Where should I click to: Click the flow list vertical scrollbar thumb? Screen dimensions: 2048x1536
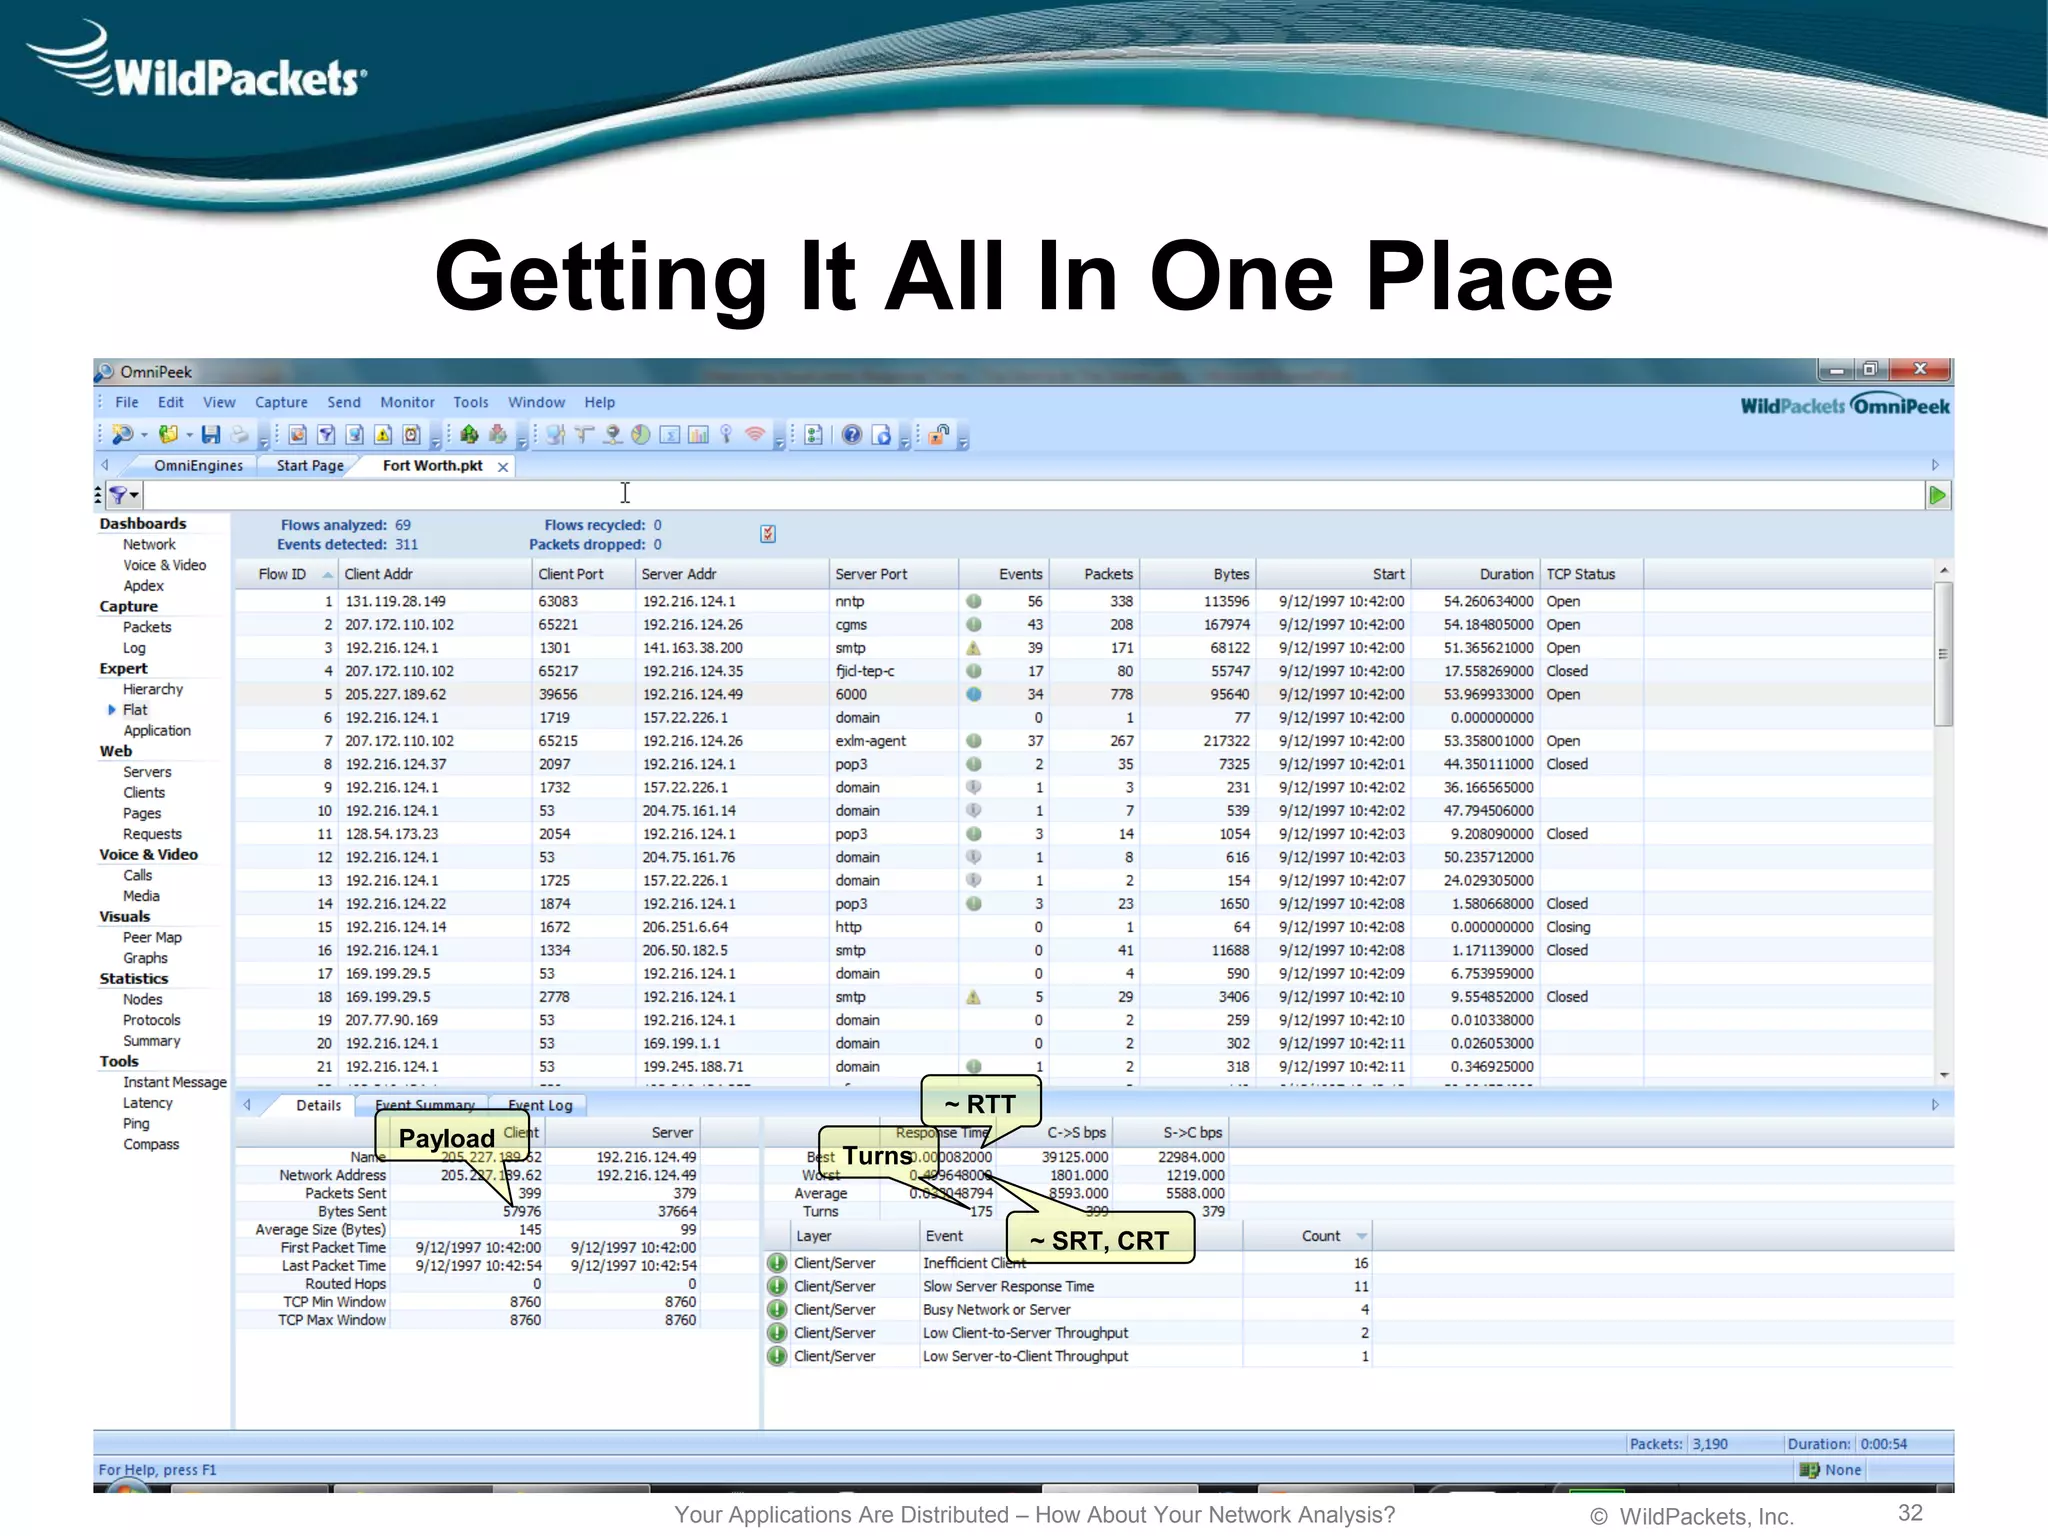pyautogui.click(x=1943, y=655)
